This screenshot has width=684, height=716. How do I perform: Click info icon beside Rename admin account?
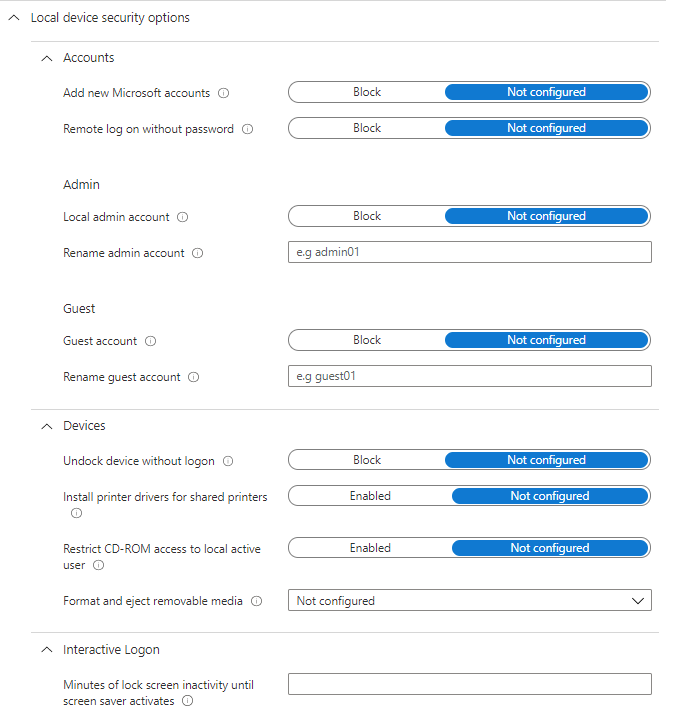[198, 254]
